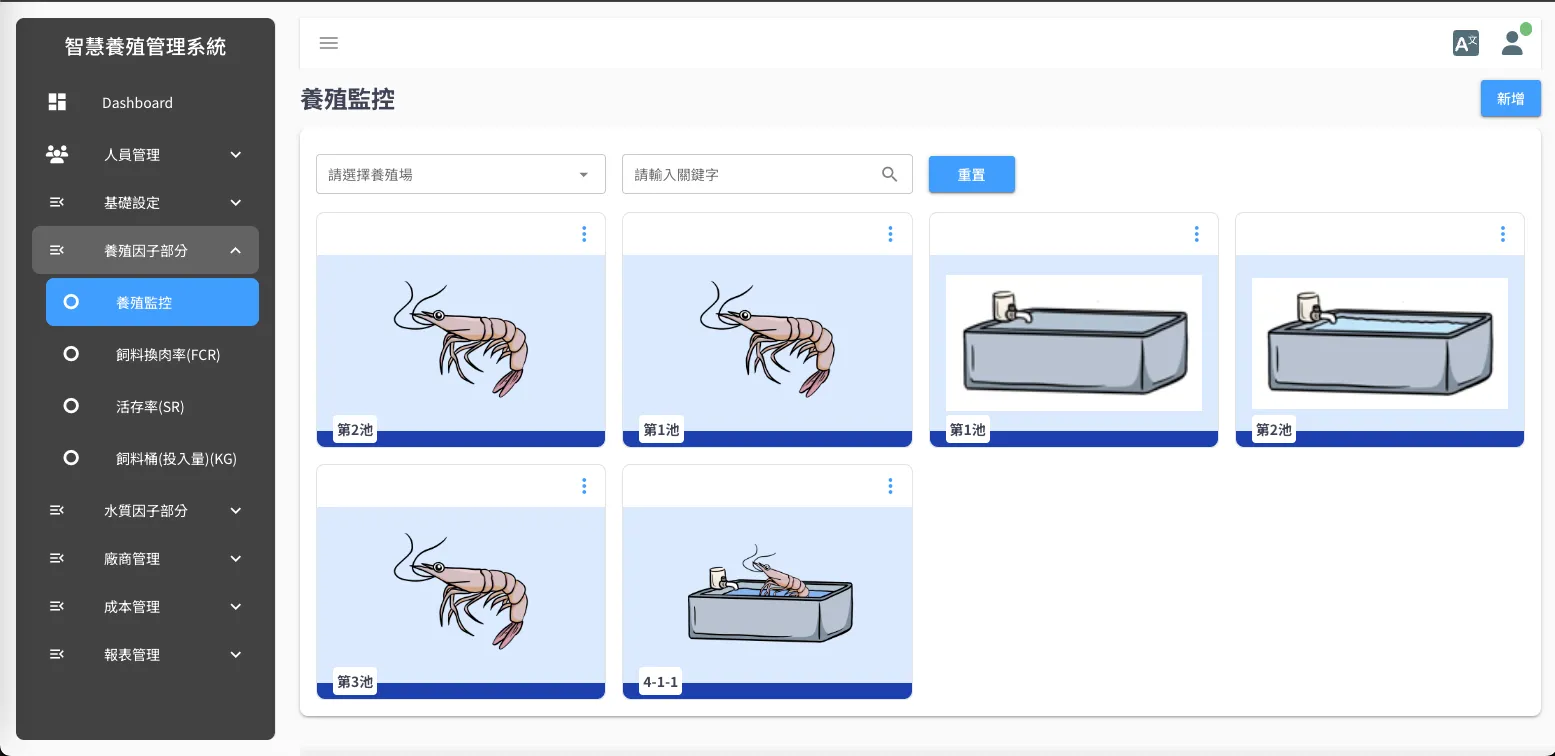Expand the 人員管理 menu
The image size is (1555, 756).
coord(145,154)
